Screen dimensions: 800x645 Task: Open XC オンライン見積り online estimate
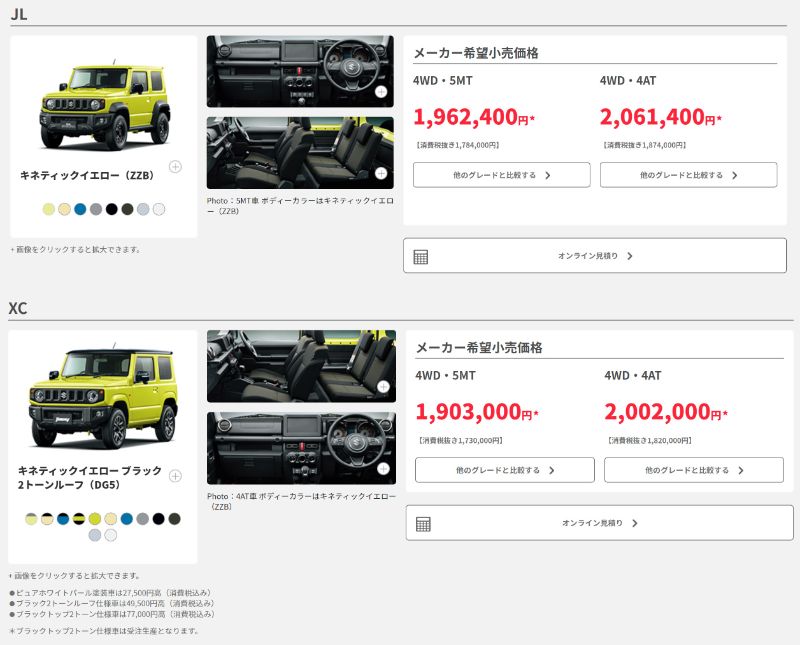(599, 523)
